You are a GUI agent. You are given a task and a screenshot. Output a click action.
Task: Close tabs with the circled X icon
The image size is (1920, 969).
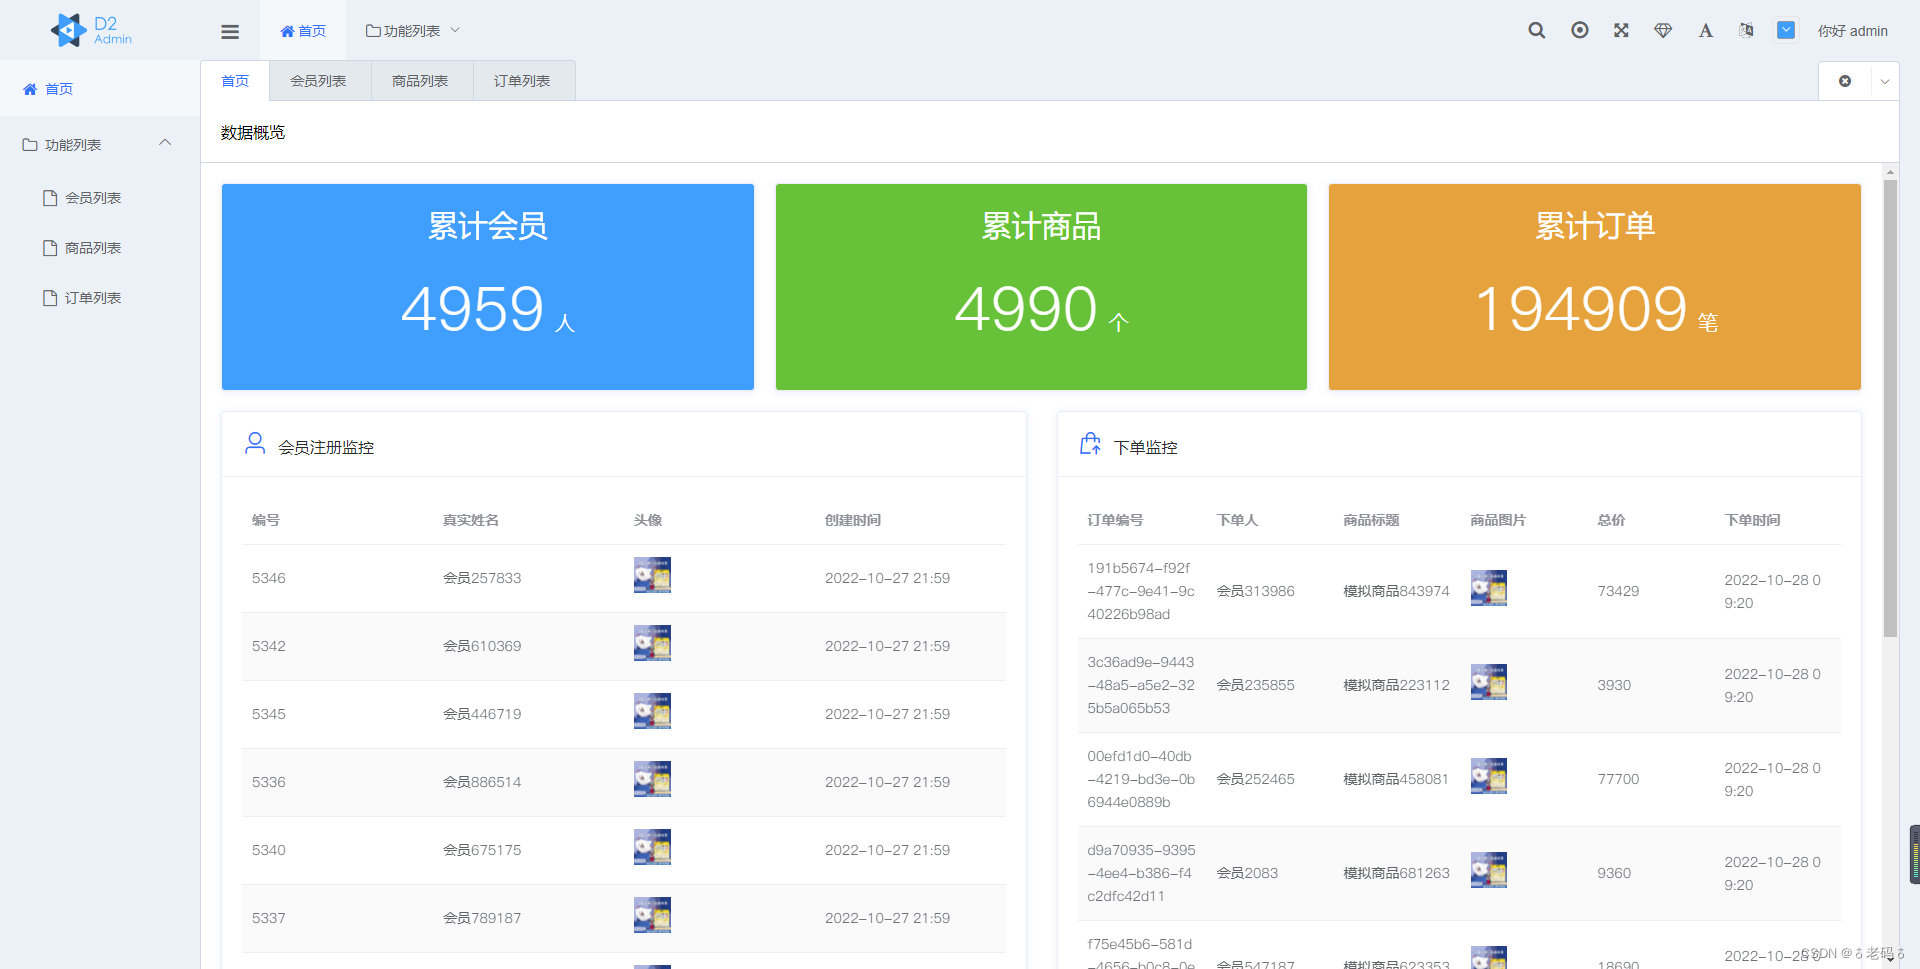tap(1845, 81)
